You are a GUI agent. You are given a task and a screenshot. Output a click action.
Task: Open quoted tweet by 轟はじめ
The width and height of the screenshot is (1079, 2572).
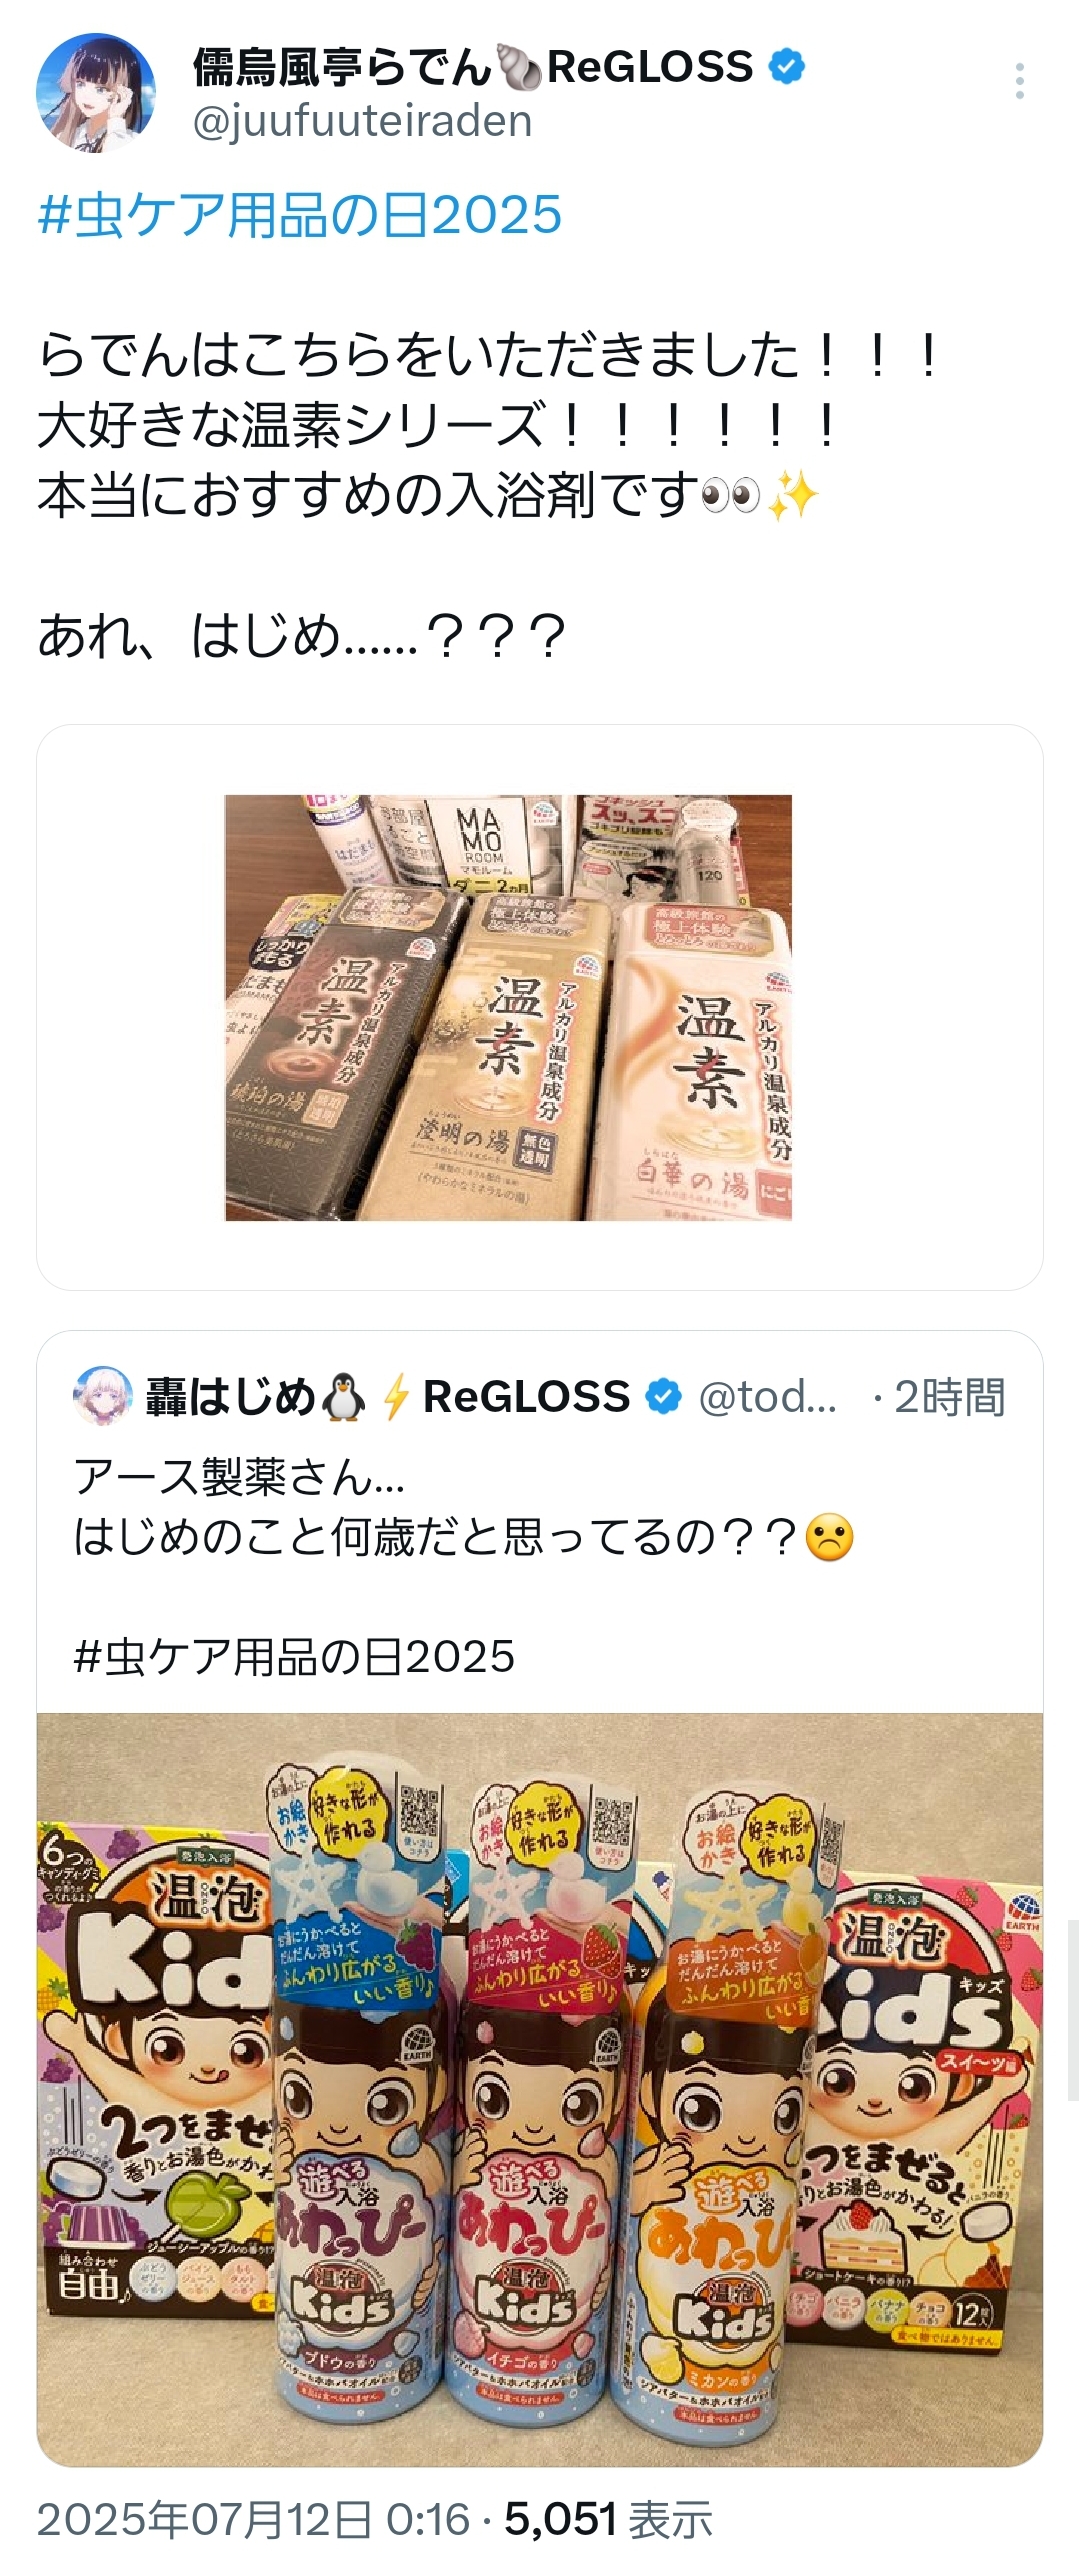(x=540, y=1899)
